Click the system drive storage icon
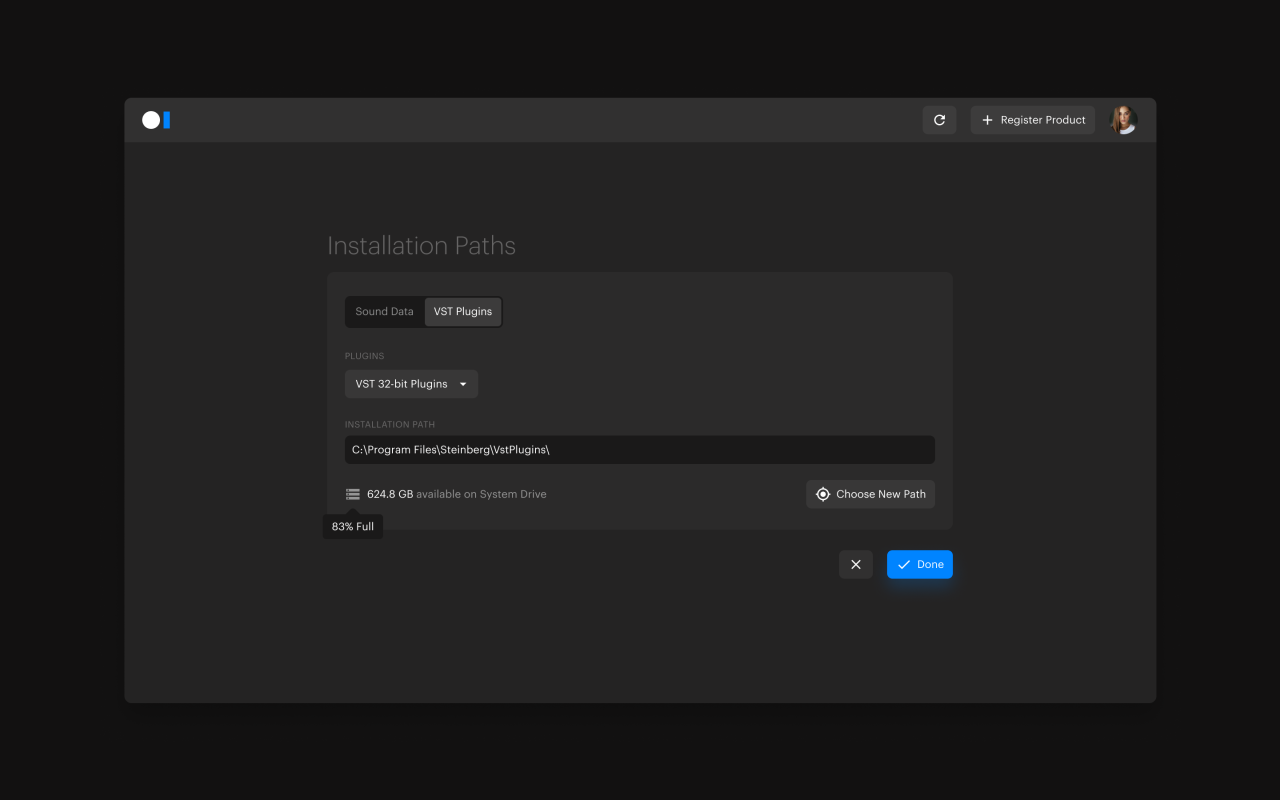Viewport: 1280px width, 800px height. click(353, 494)
